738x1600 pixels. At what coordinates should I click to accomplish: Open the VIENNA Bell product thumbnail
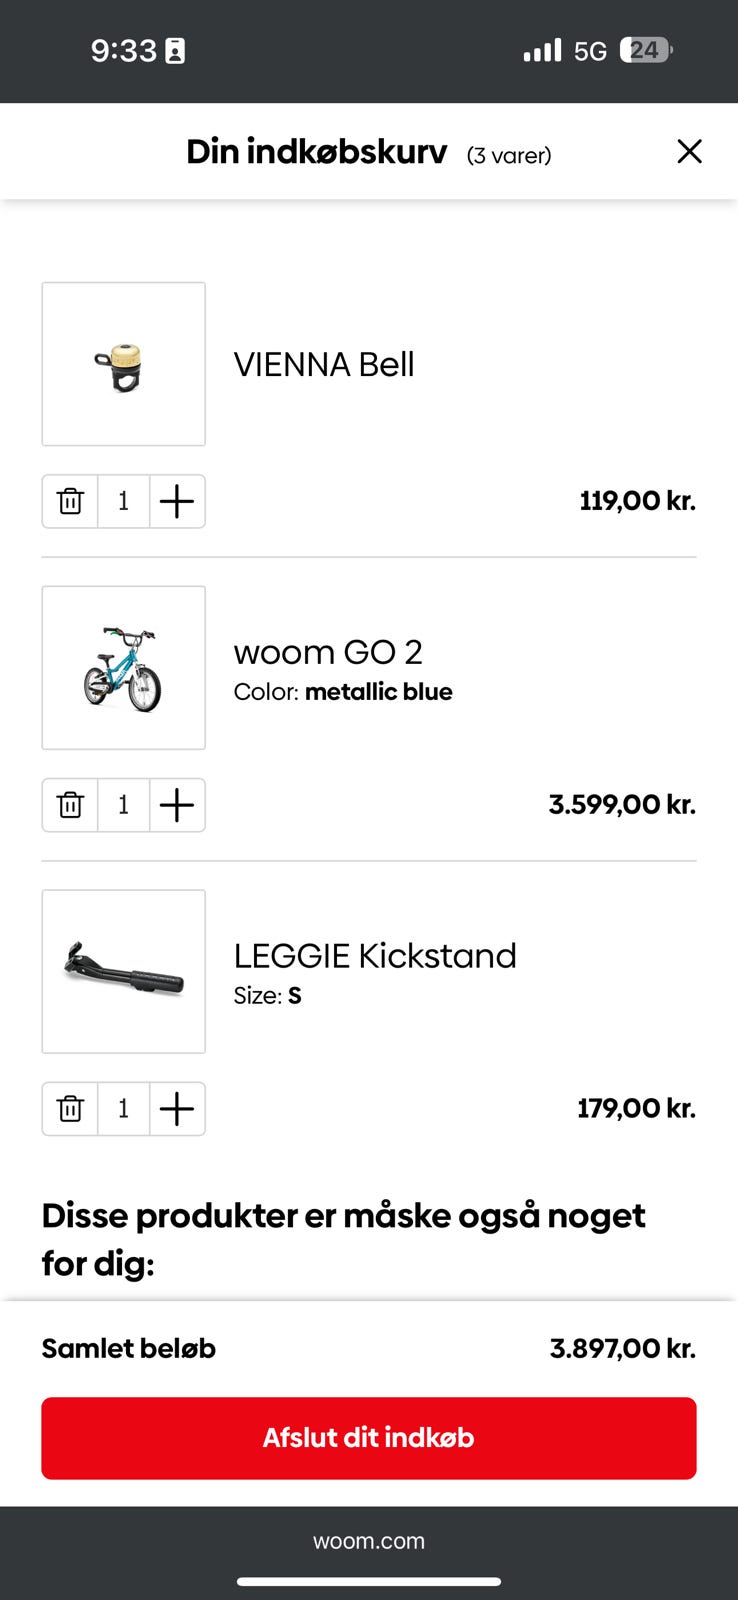point(124,364)
